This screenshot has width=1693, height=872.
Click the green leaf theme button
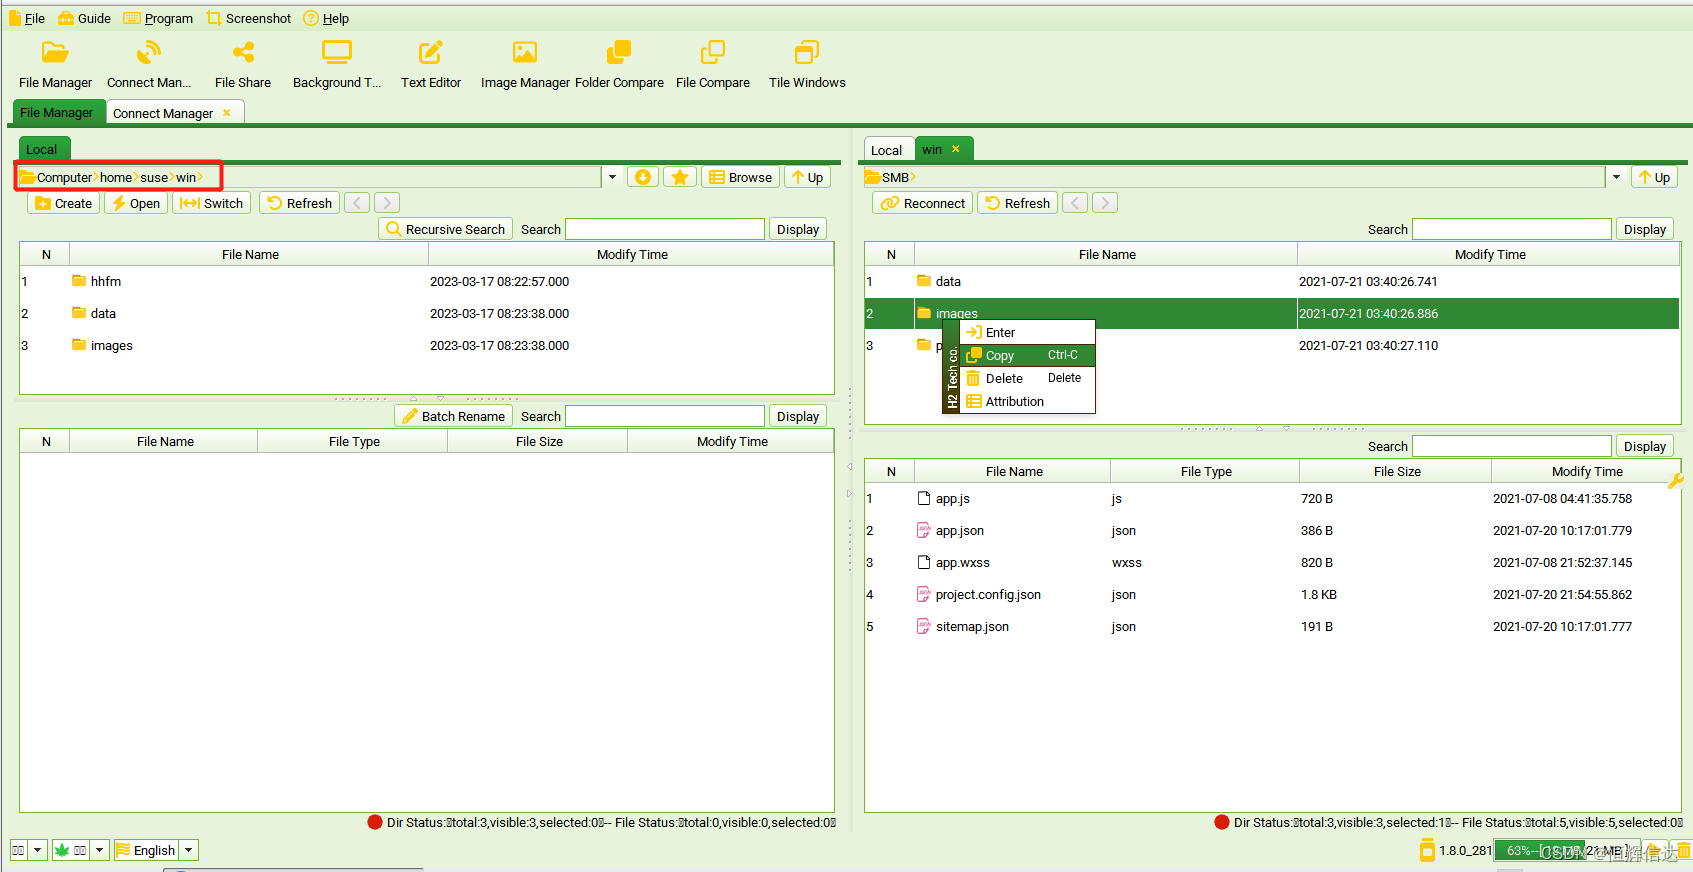point(71,850)
